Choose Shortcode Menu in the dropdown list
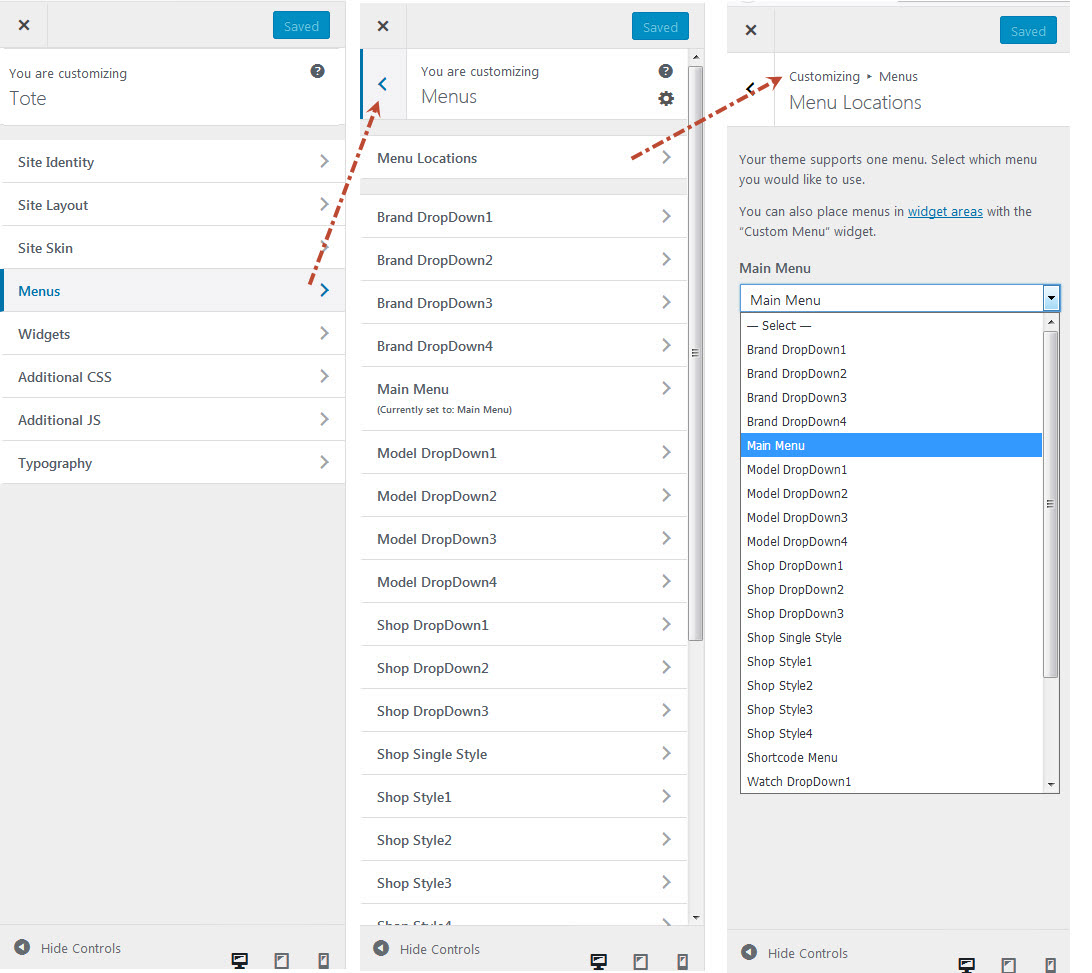 (891, 757)
